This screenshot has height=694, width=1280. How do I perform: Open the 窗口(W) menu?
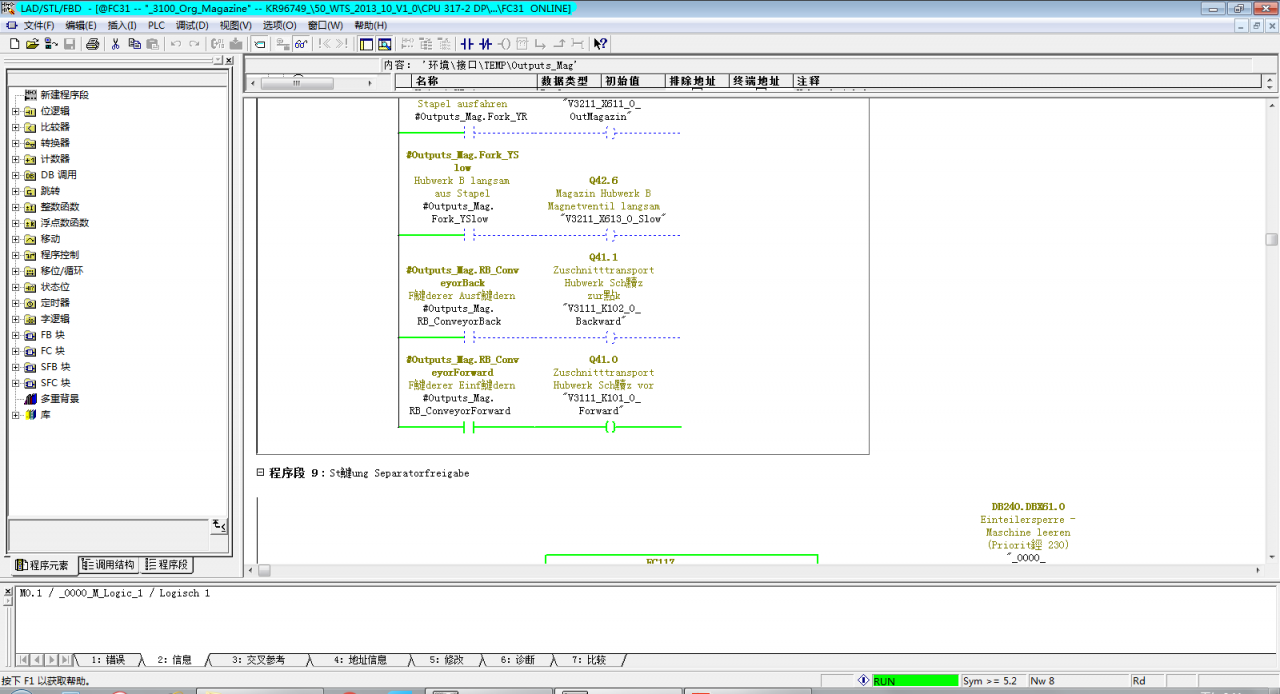tap(325, 25)
